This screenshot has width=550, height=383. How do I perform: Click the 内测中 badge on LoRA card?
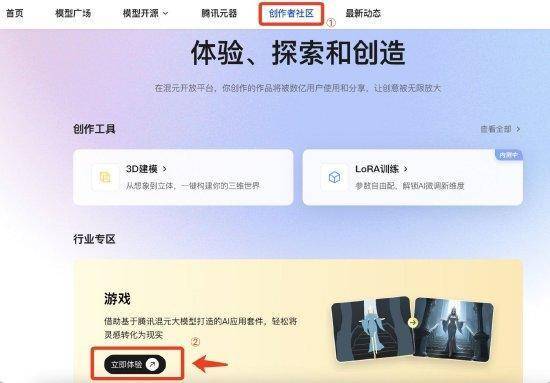(509, 155)
